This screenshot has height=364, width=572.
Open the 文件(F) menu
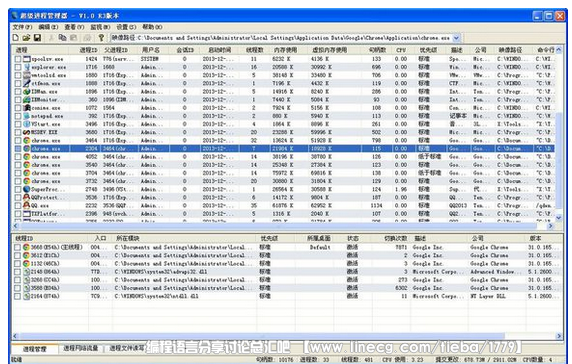(x=22, y=27)
